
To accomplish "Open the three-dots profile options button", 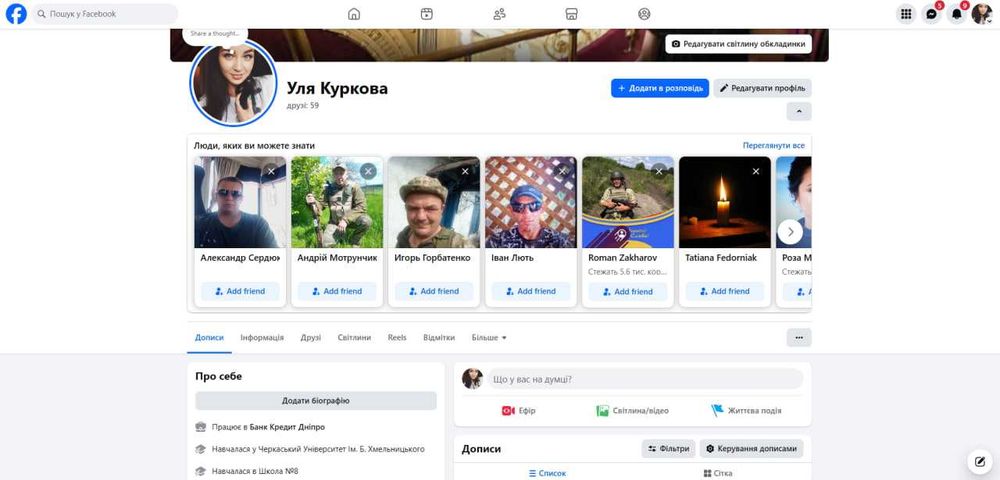I will [x=799, y=338].
